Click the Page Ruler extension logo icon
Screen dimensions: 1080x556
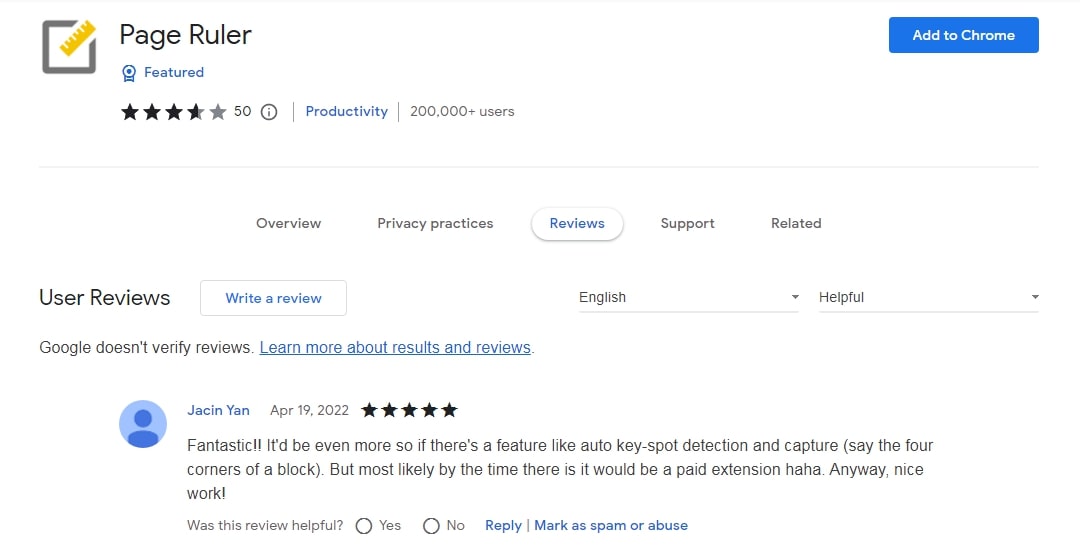coord(69,47)
